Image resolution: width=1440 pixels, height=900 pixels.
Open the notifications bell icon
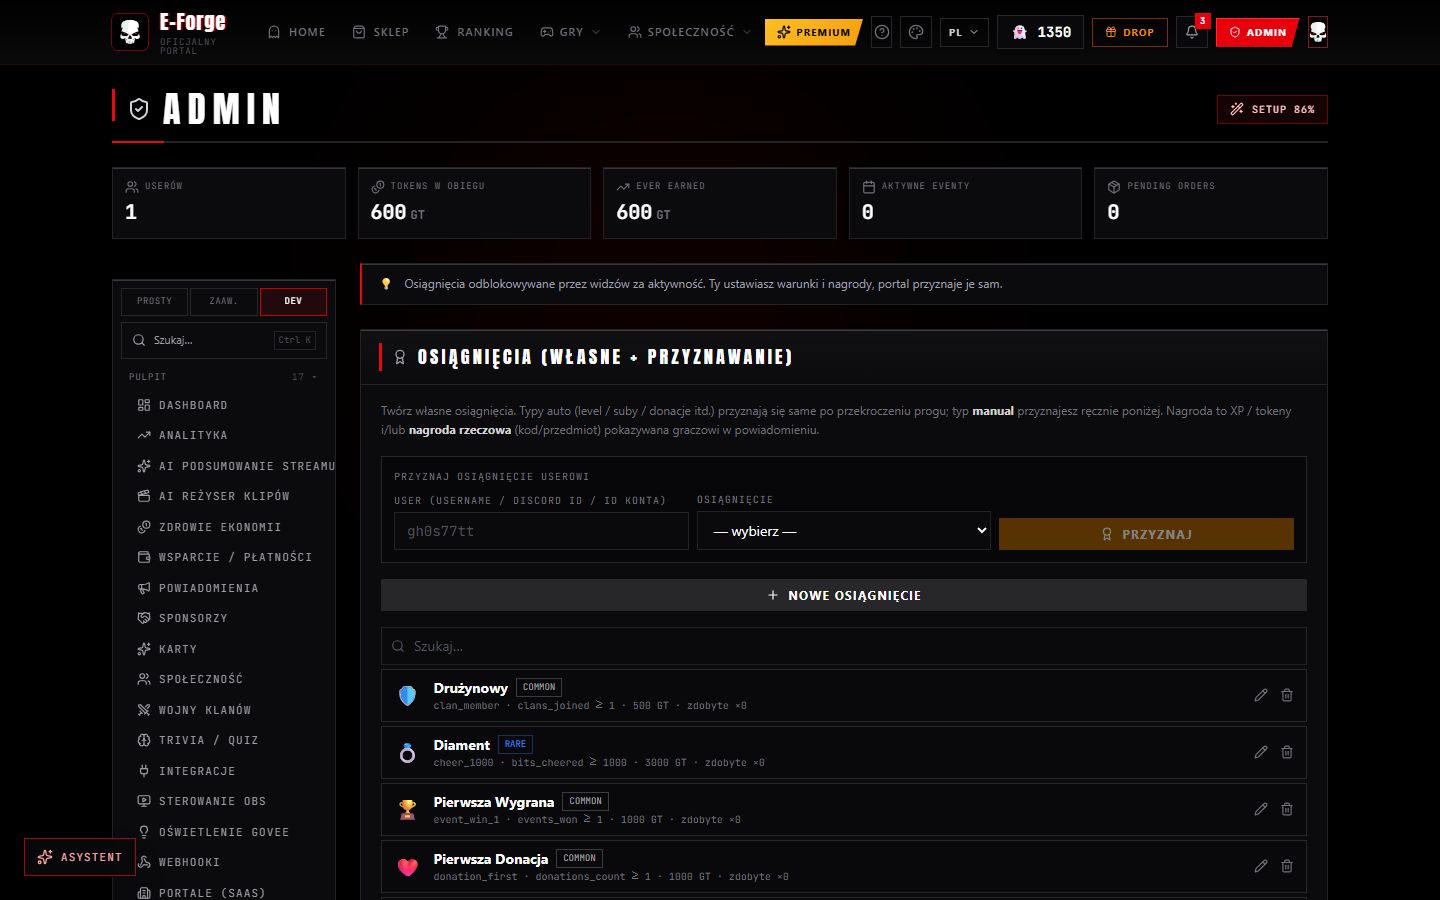pyautogui.click(x=1191, y=32)
